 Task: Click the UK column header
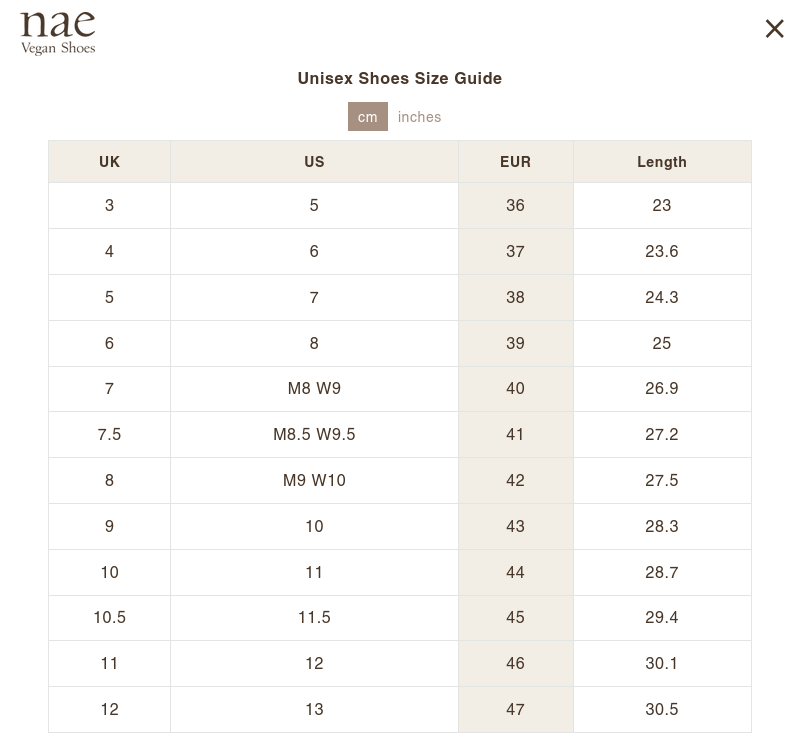pyautogui.click(x=109, y=162)
